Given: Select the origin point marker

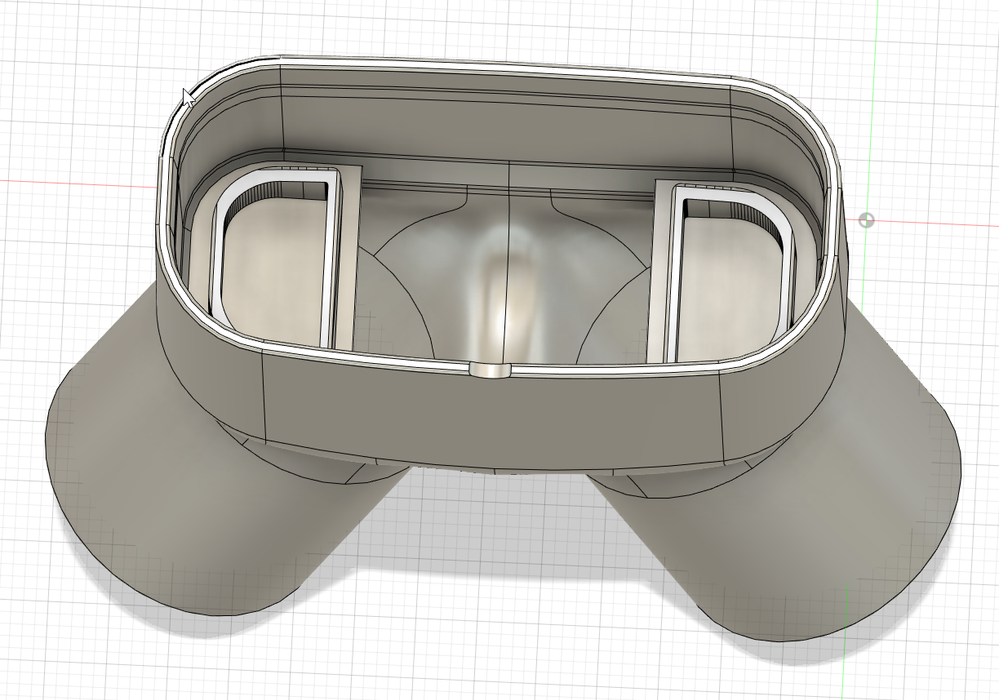Looking at the screenshot, I should point(866,220).
